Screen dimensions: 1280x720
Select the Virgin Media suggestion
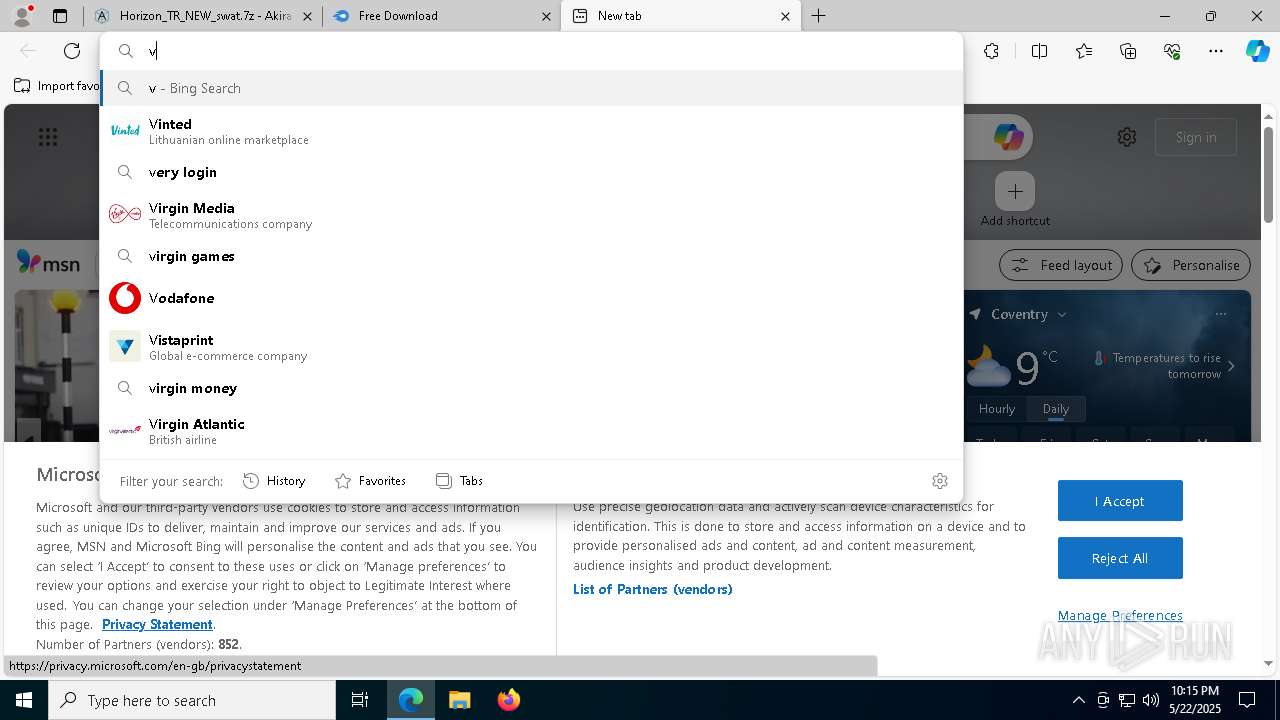531,215
